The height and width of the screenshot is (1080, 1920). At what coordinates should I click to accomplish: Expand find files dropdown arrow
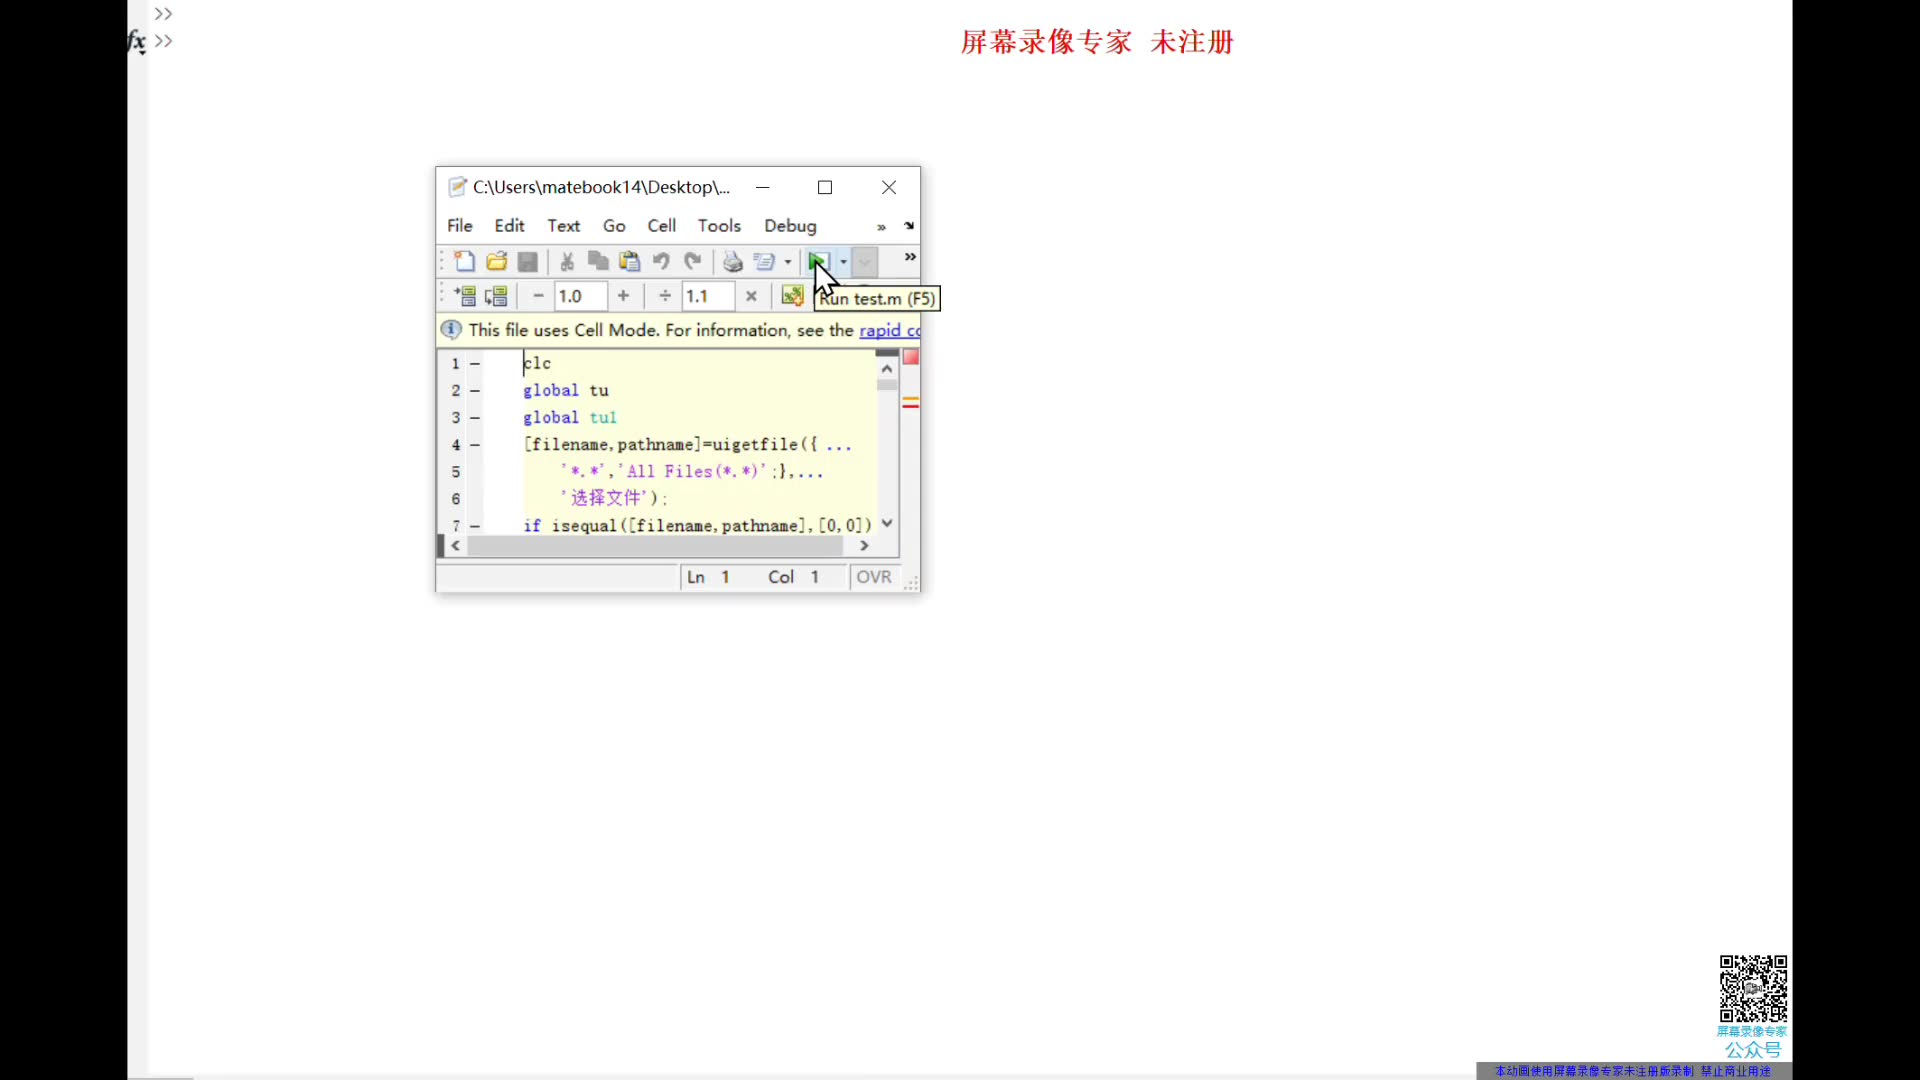[788, 262]
